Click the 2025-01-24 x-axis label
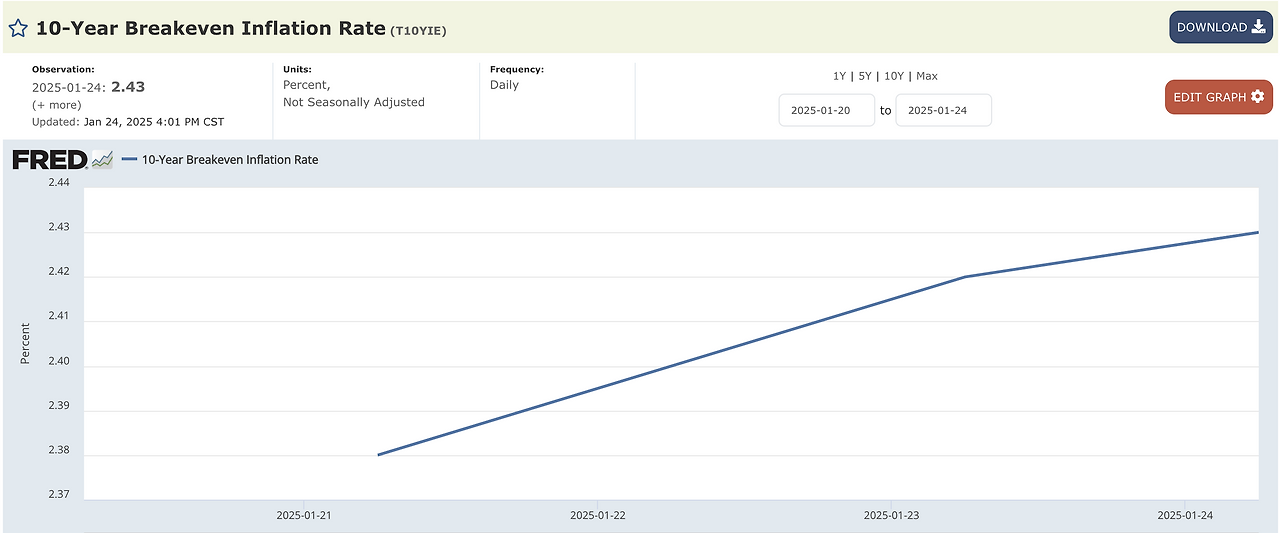 (x=1185, y=515)
